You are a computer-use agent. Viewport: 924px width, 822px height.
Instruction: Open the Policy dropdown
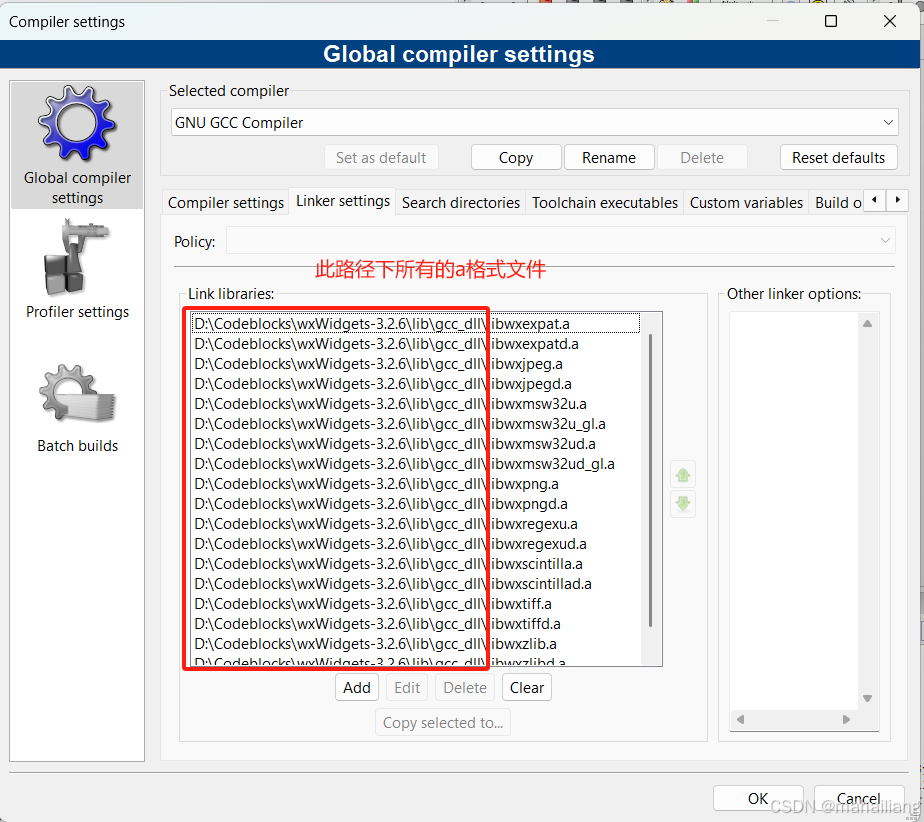(560, 240)
